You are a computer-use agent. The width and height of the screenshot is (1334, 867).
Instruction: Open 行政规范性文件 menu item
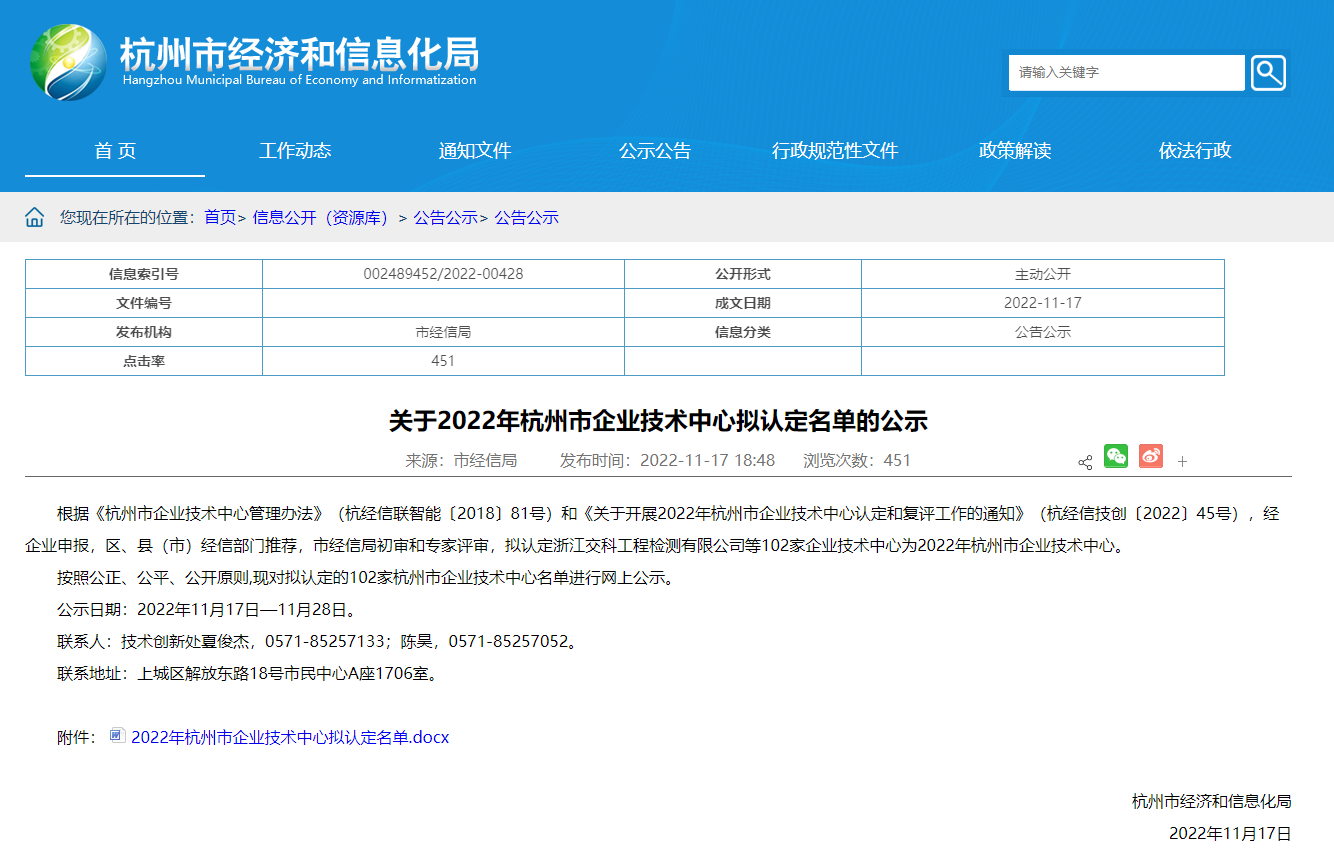pyautogui.click(x=835, y=151)
